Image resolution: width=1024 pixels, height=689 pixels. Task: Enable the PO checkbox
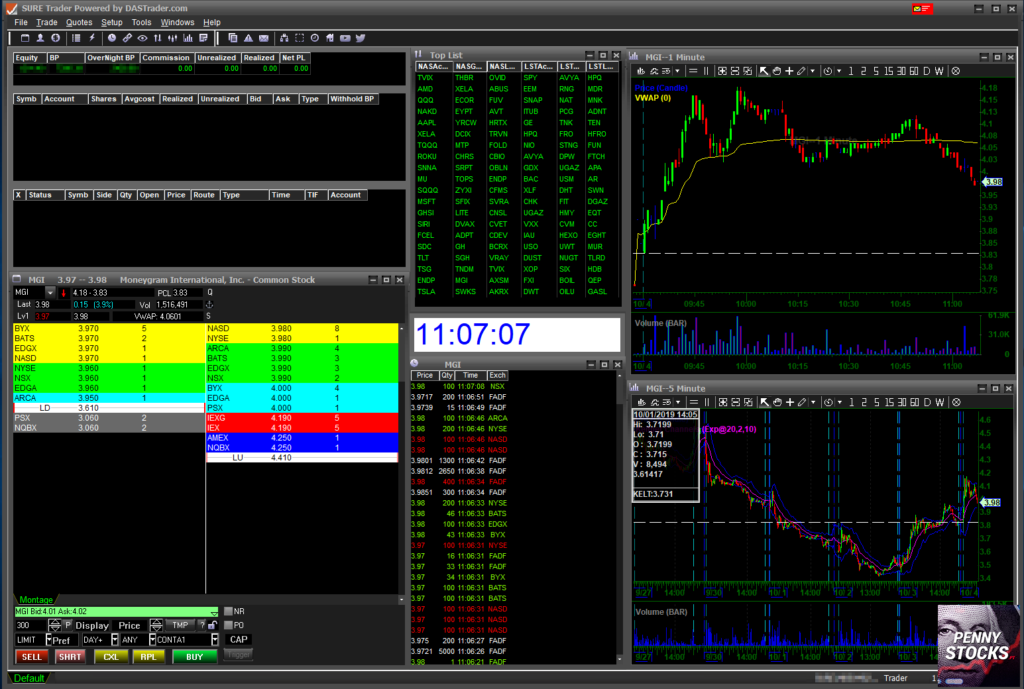pyautogui.click(x=228, y=625)
